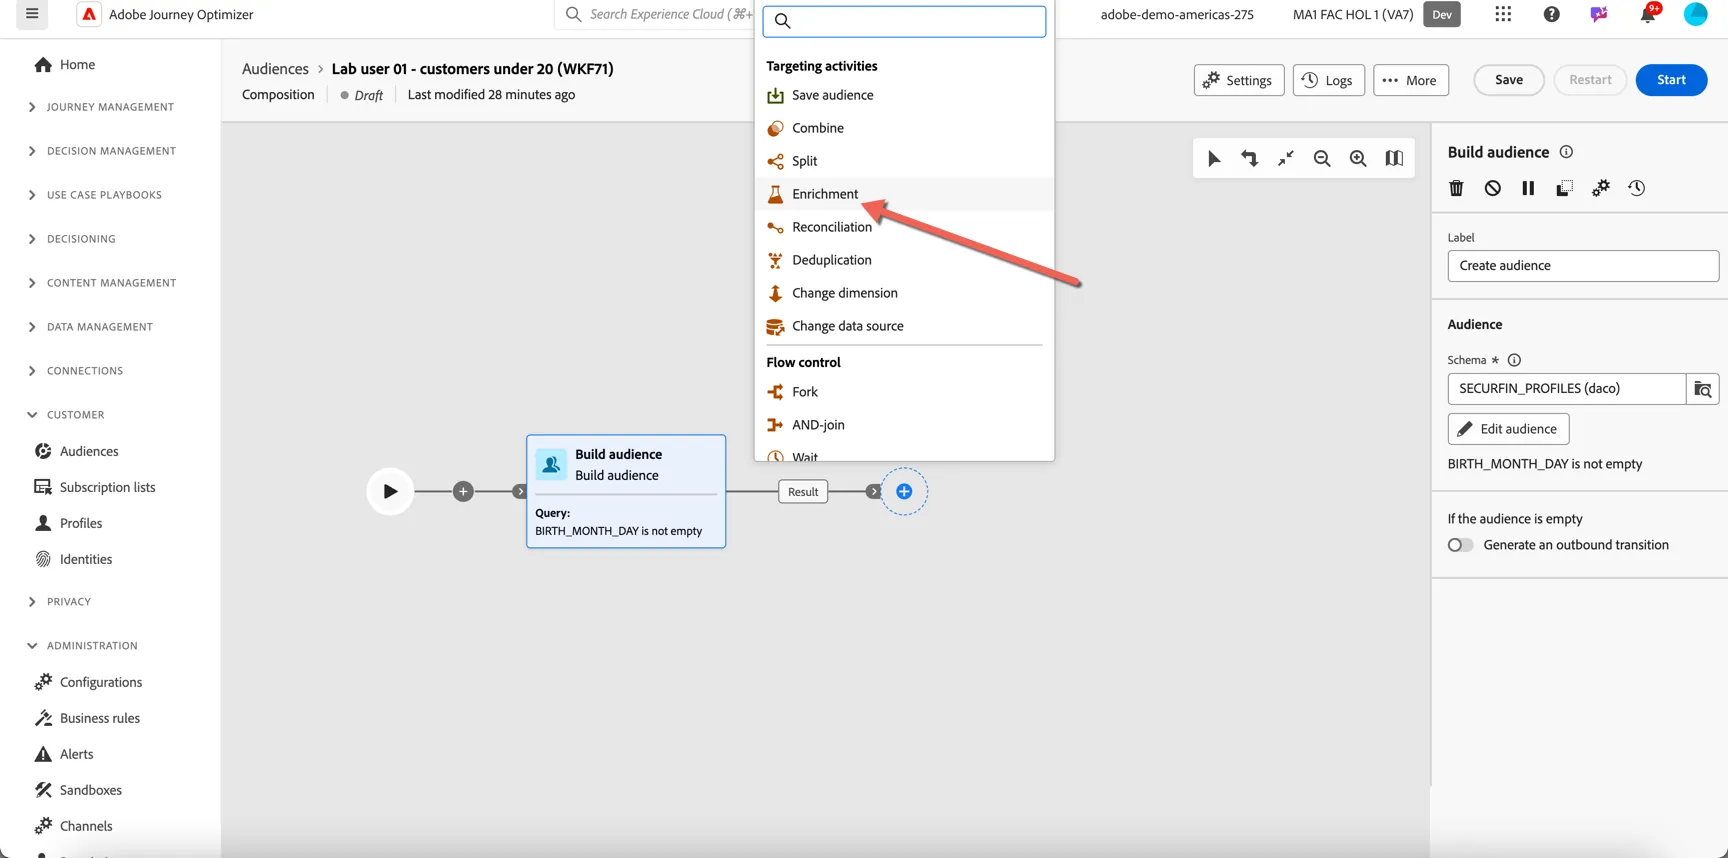1728x858 pixels.
Task: Open the More options menu
Action: click(x=1411, y=80)
